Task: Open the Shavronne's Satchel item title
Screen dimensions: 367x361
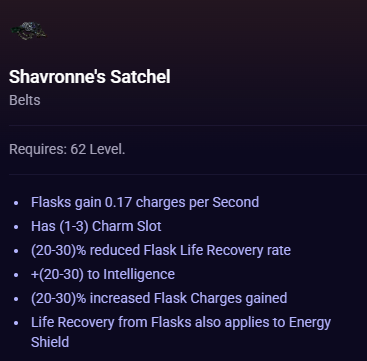Action: [90, 77]
